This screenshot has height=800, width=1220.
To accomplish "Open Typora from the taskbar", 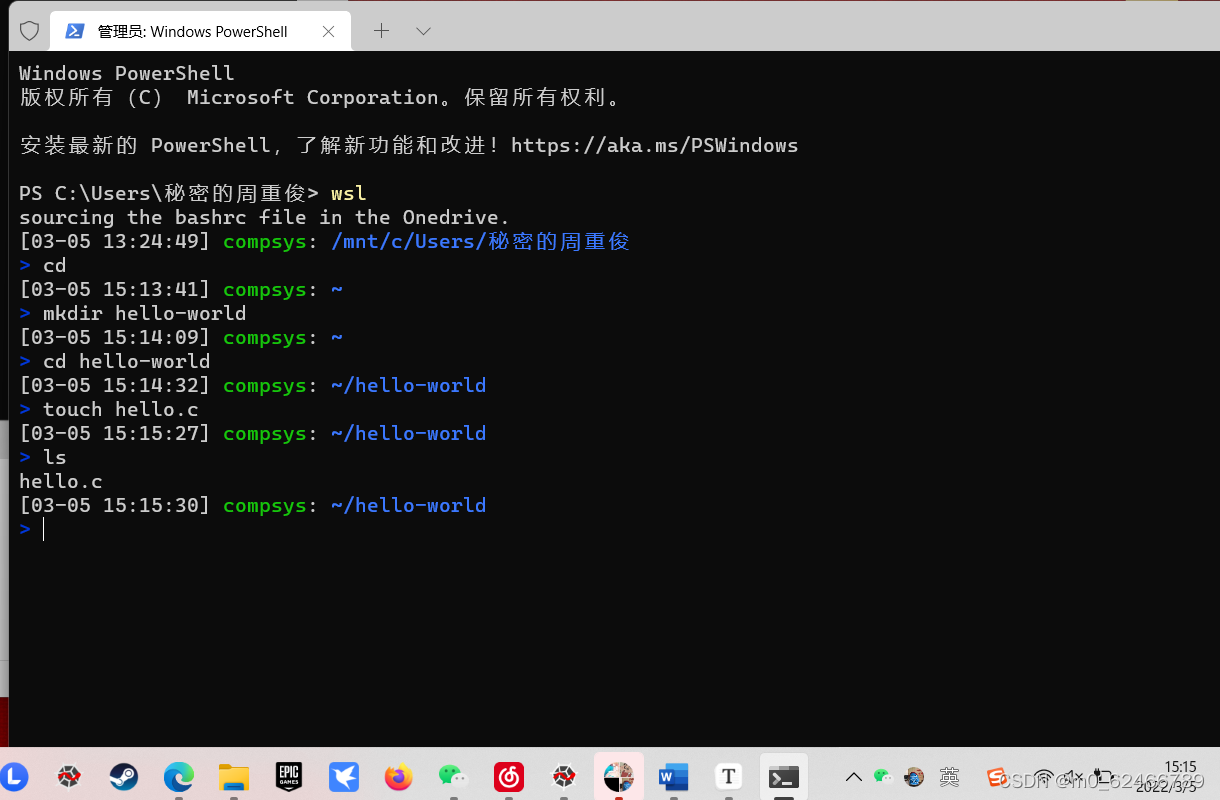I will [728, 776].
